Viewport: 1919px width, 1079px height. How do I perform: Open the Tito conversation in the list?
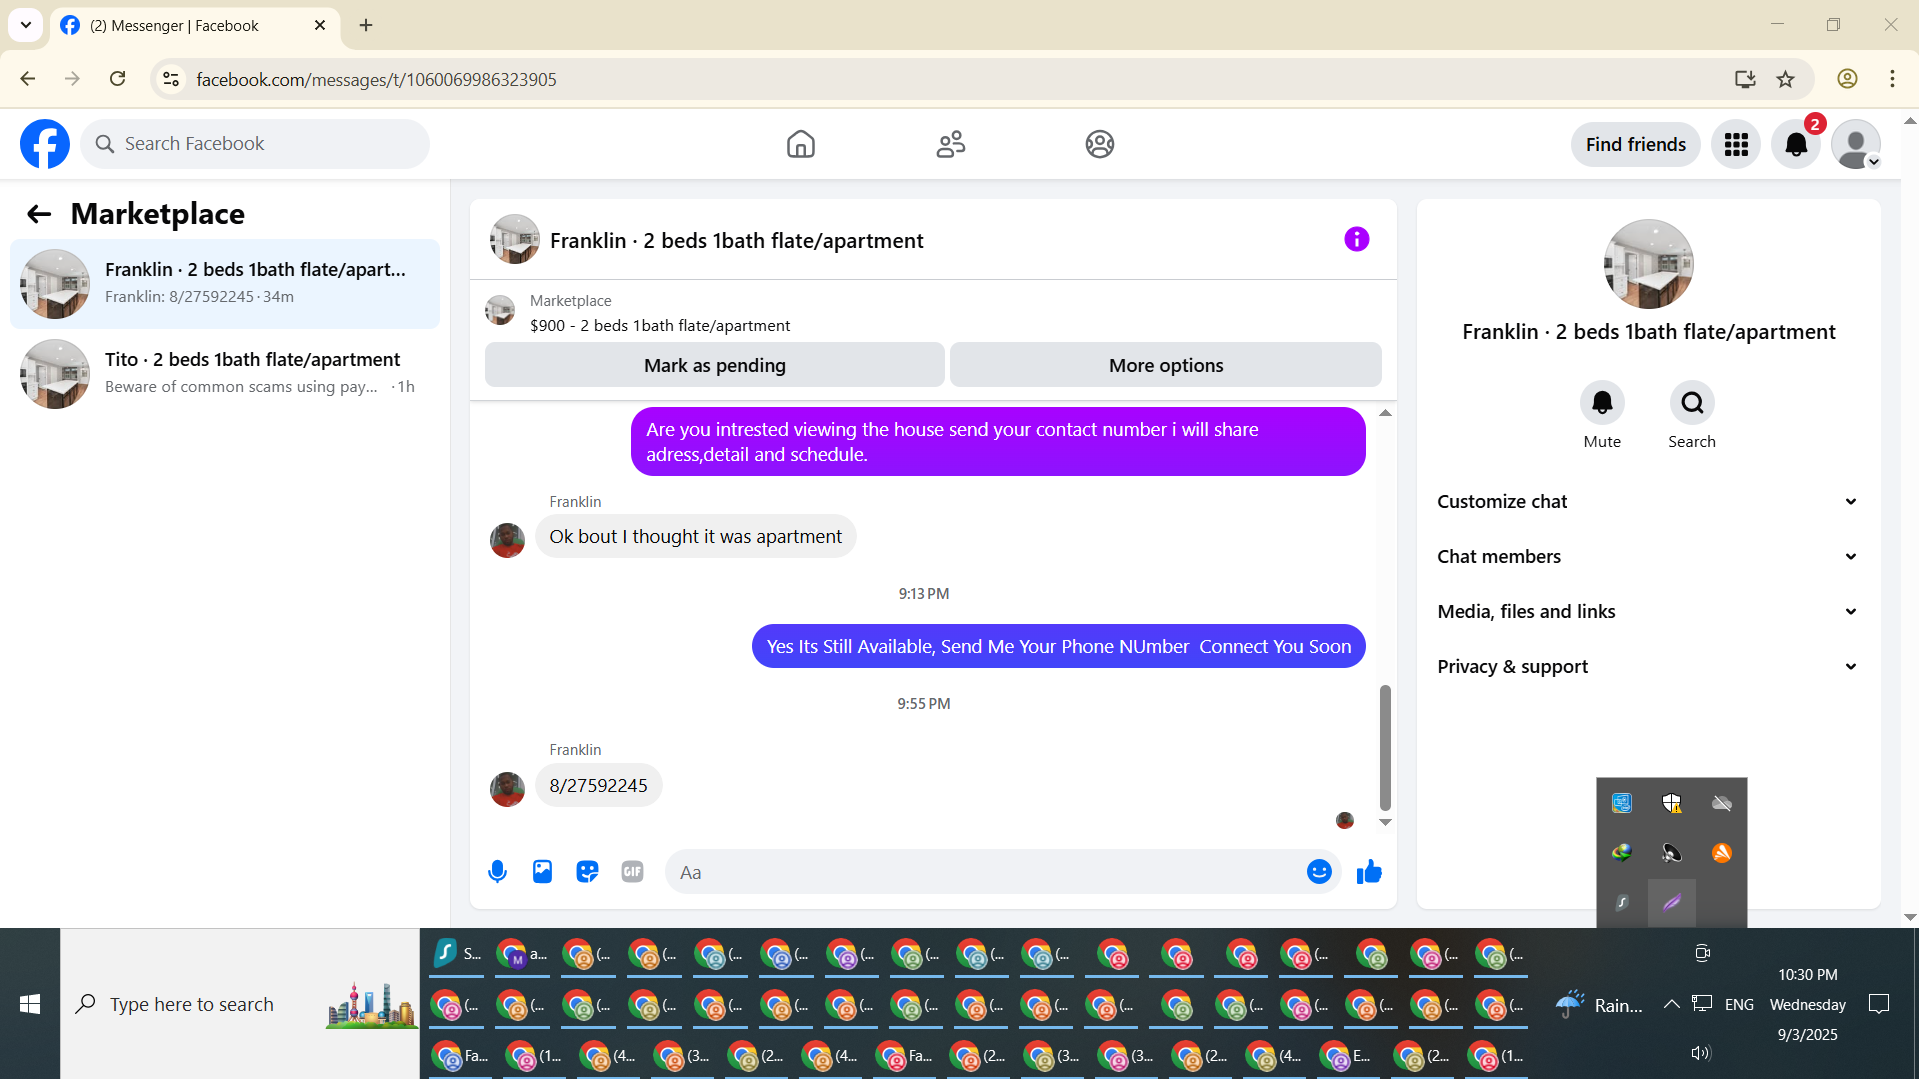coord(225,374)
